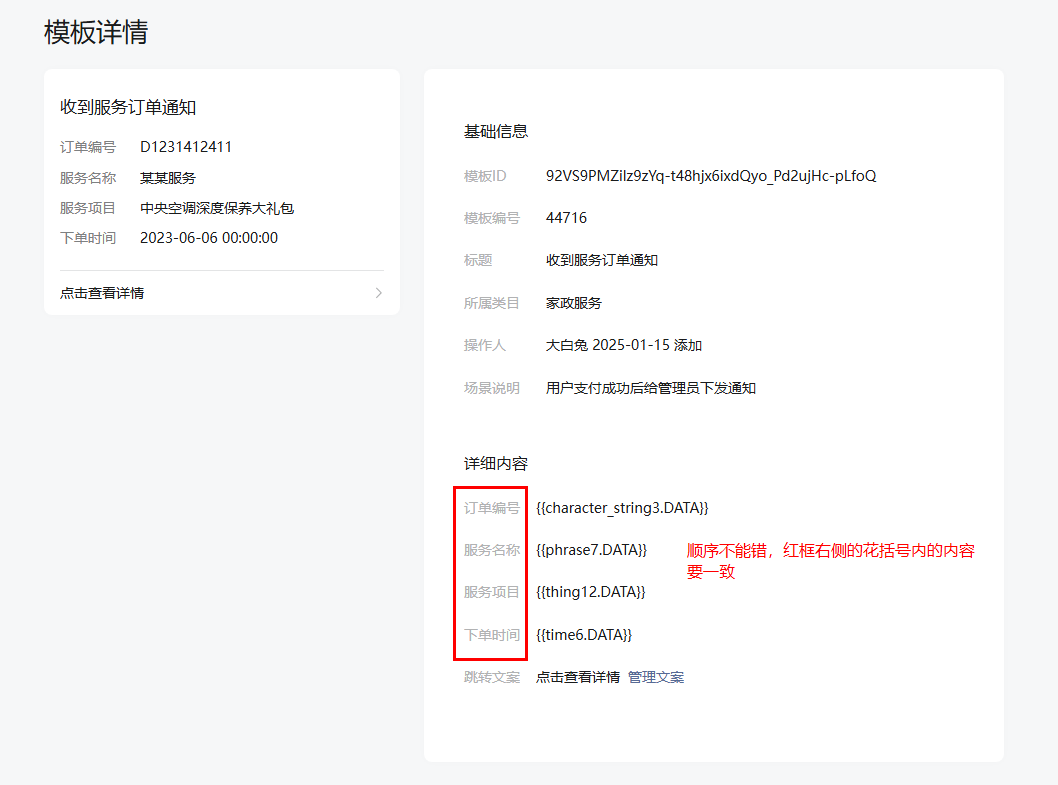
Task: Click 点击查看详情 text beside 跳转文案
Action: pyautogui.click(x=578, y=677)
